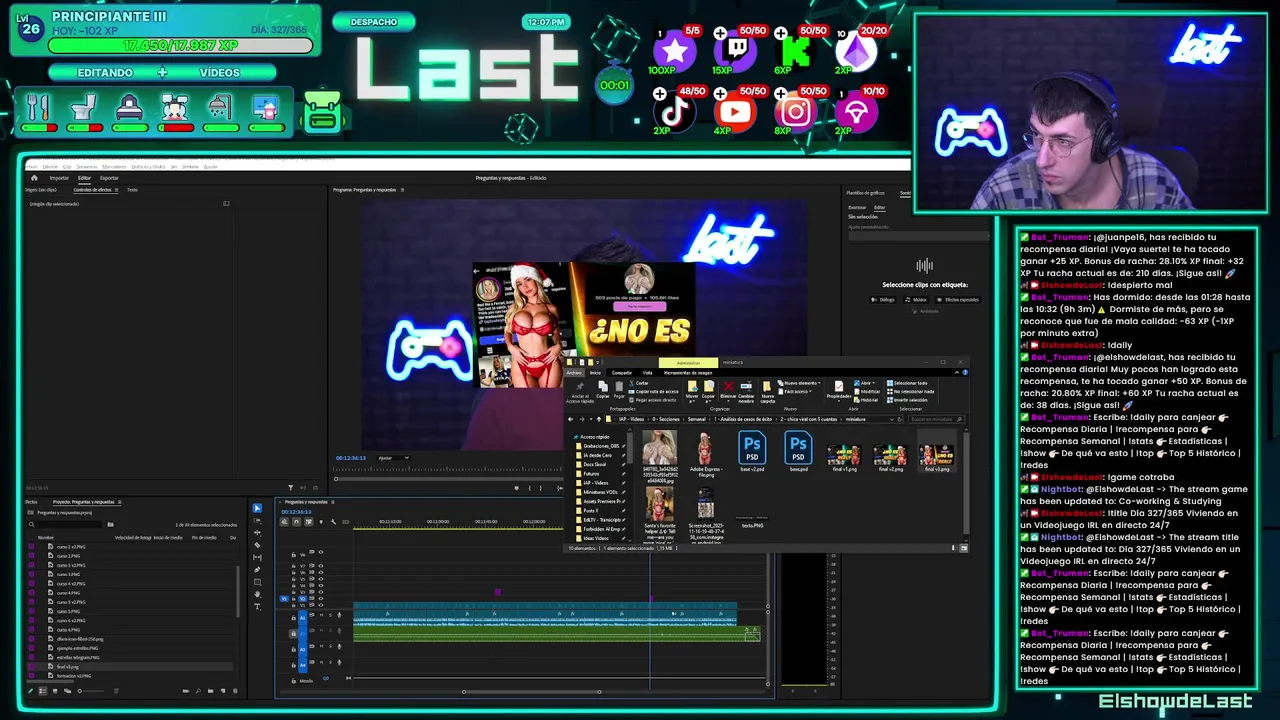Expand Abrir dropdown in Explorer ribbon
Viewport: 1280px width, 720px height.
864,383
